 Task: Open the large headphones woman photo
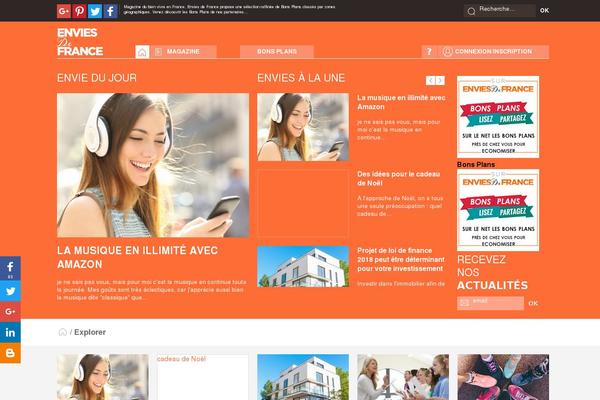[153, 165]
